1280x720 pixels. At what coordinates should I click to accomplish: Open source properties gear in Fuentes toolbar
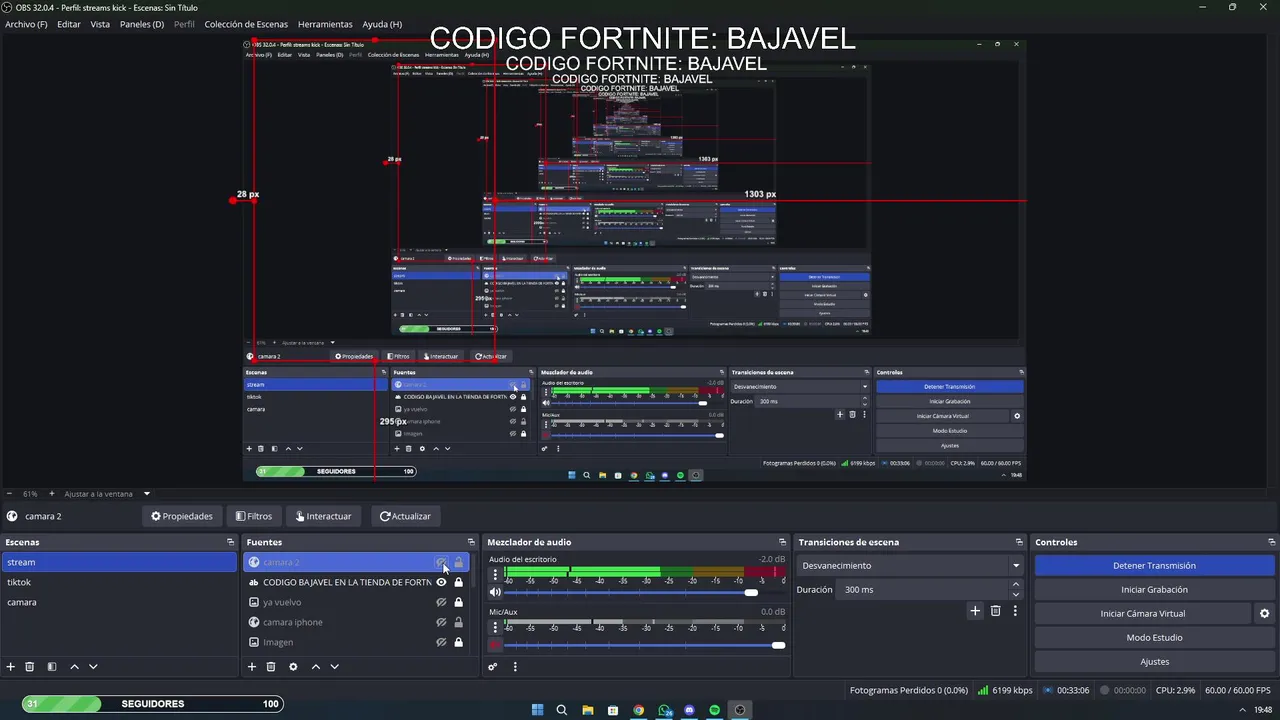point(293,667)
